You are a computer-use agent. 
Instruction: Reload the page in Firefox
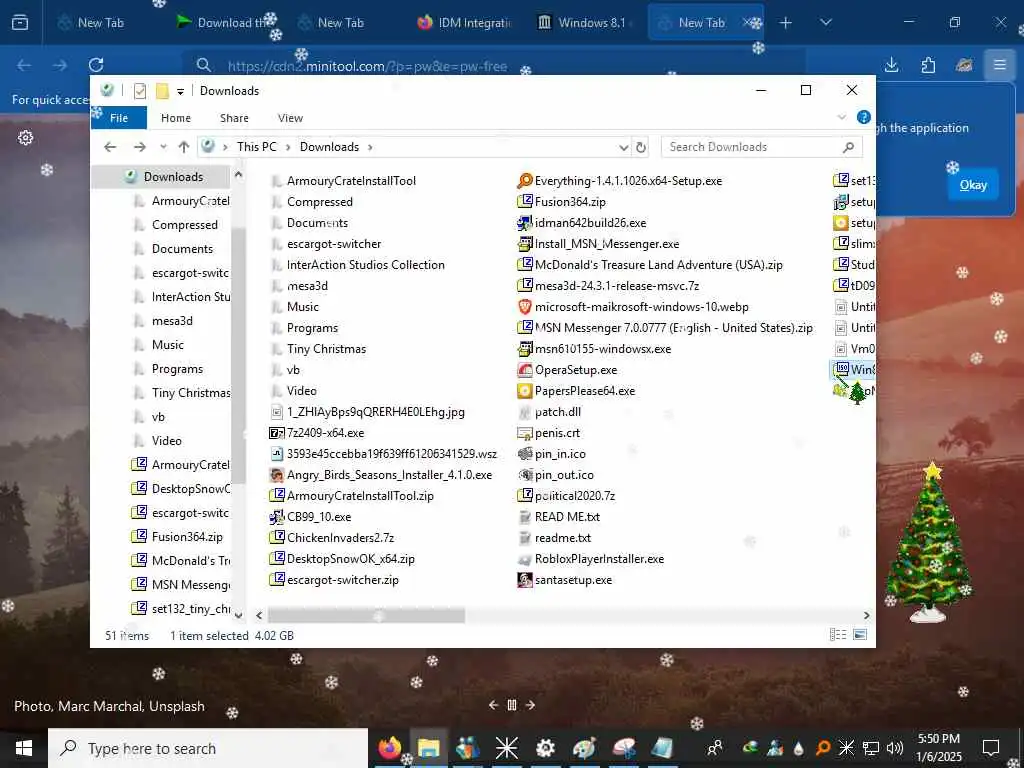[x=96, y=65]
